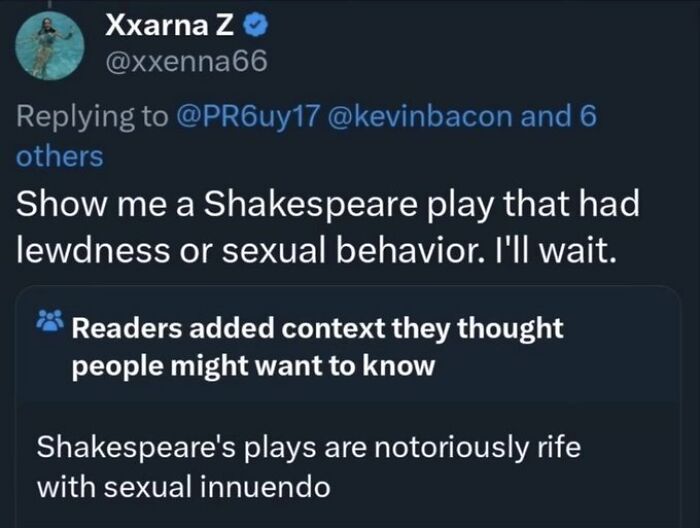The width and height of the screenshot is (700, 528).
Task: Open the Xxarna Z profile picture
Action: (x=44, y=46)
